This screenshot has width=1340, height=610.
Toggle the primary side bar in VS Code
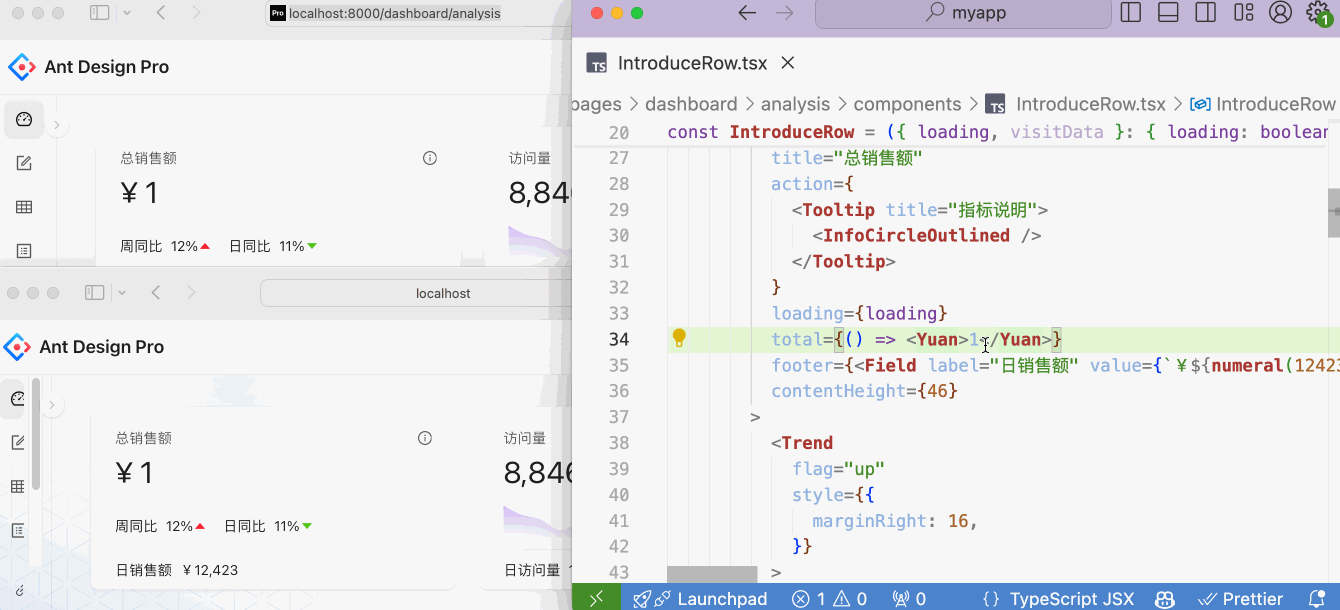pos(1131,13)
